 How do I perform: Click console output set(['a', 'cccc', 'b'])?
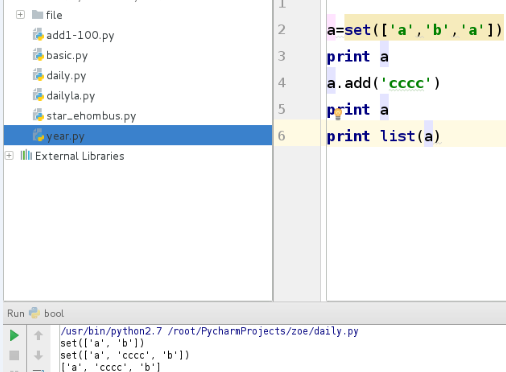click(x=125, y=355)
